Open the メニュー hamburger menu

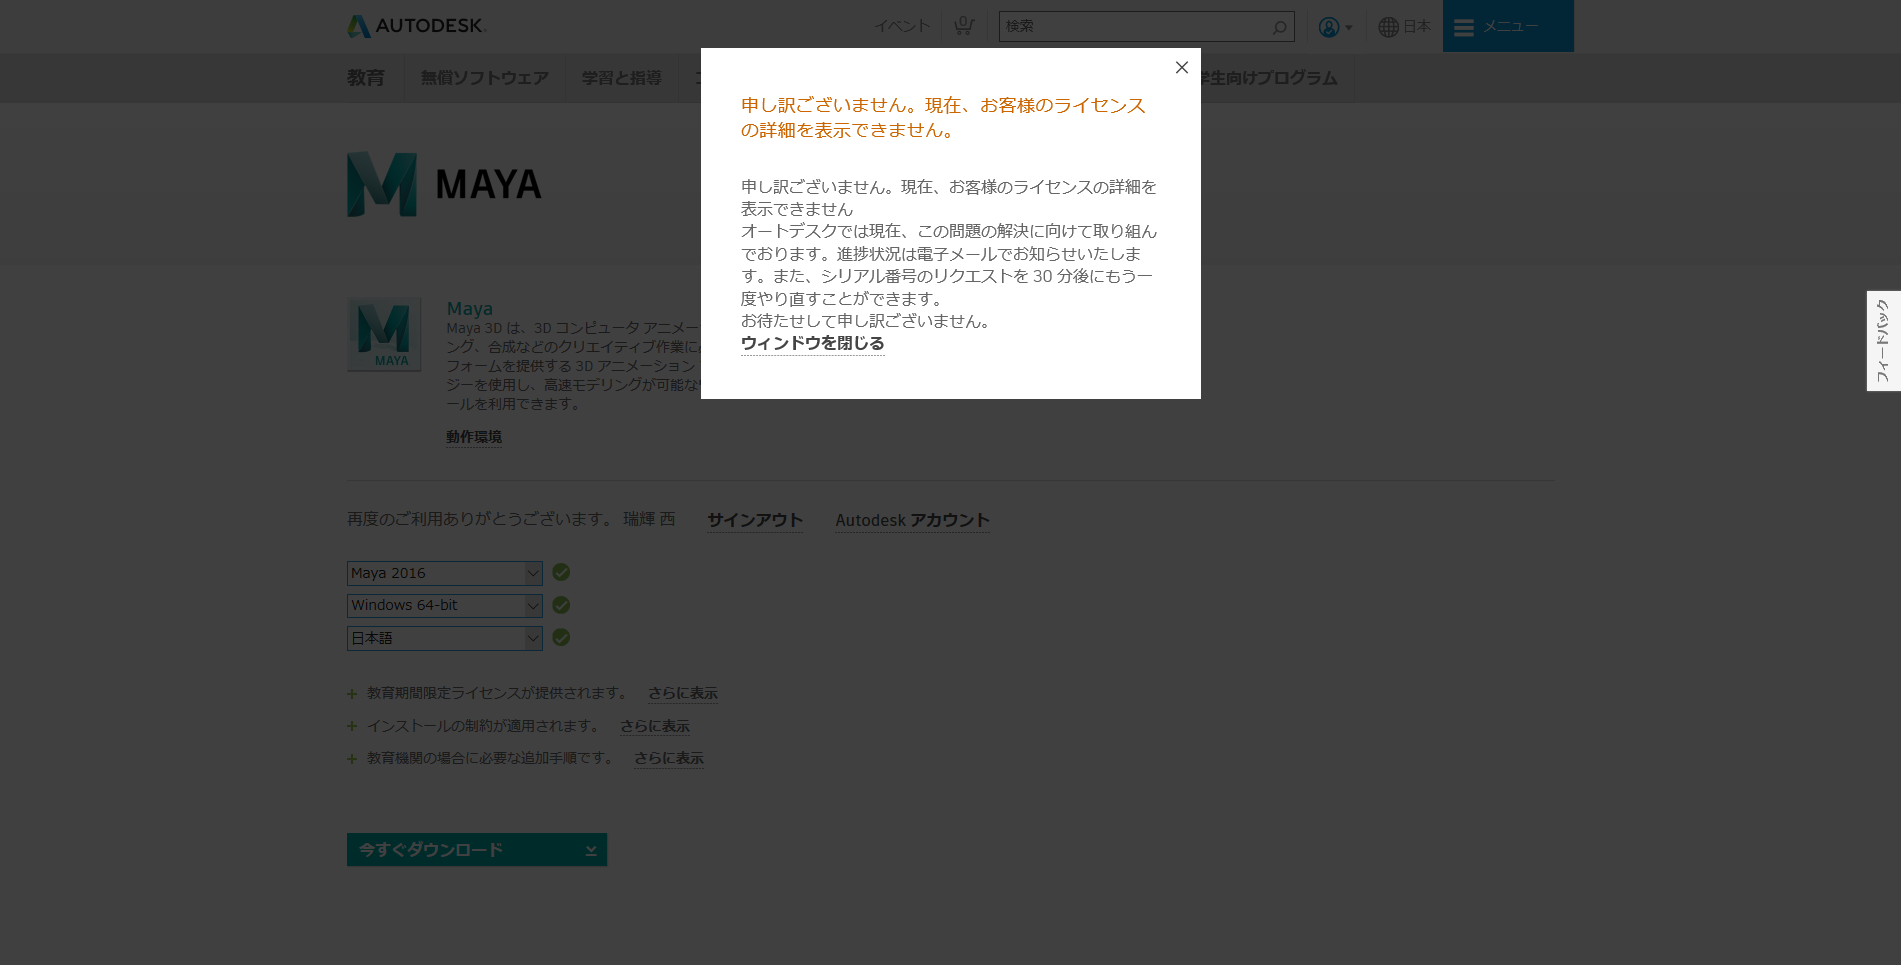pos(1508,26)
